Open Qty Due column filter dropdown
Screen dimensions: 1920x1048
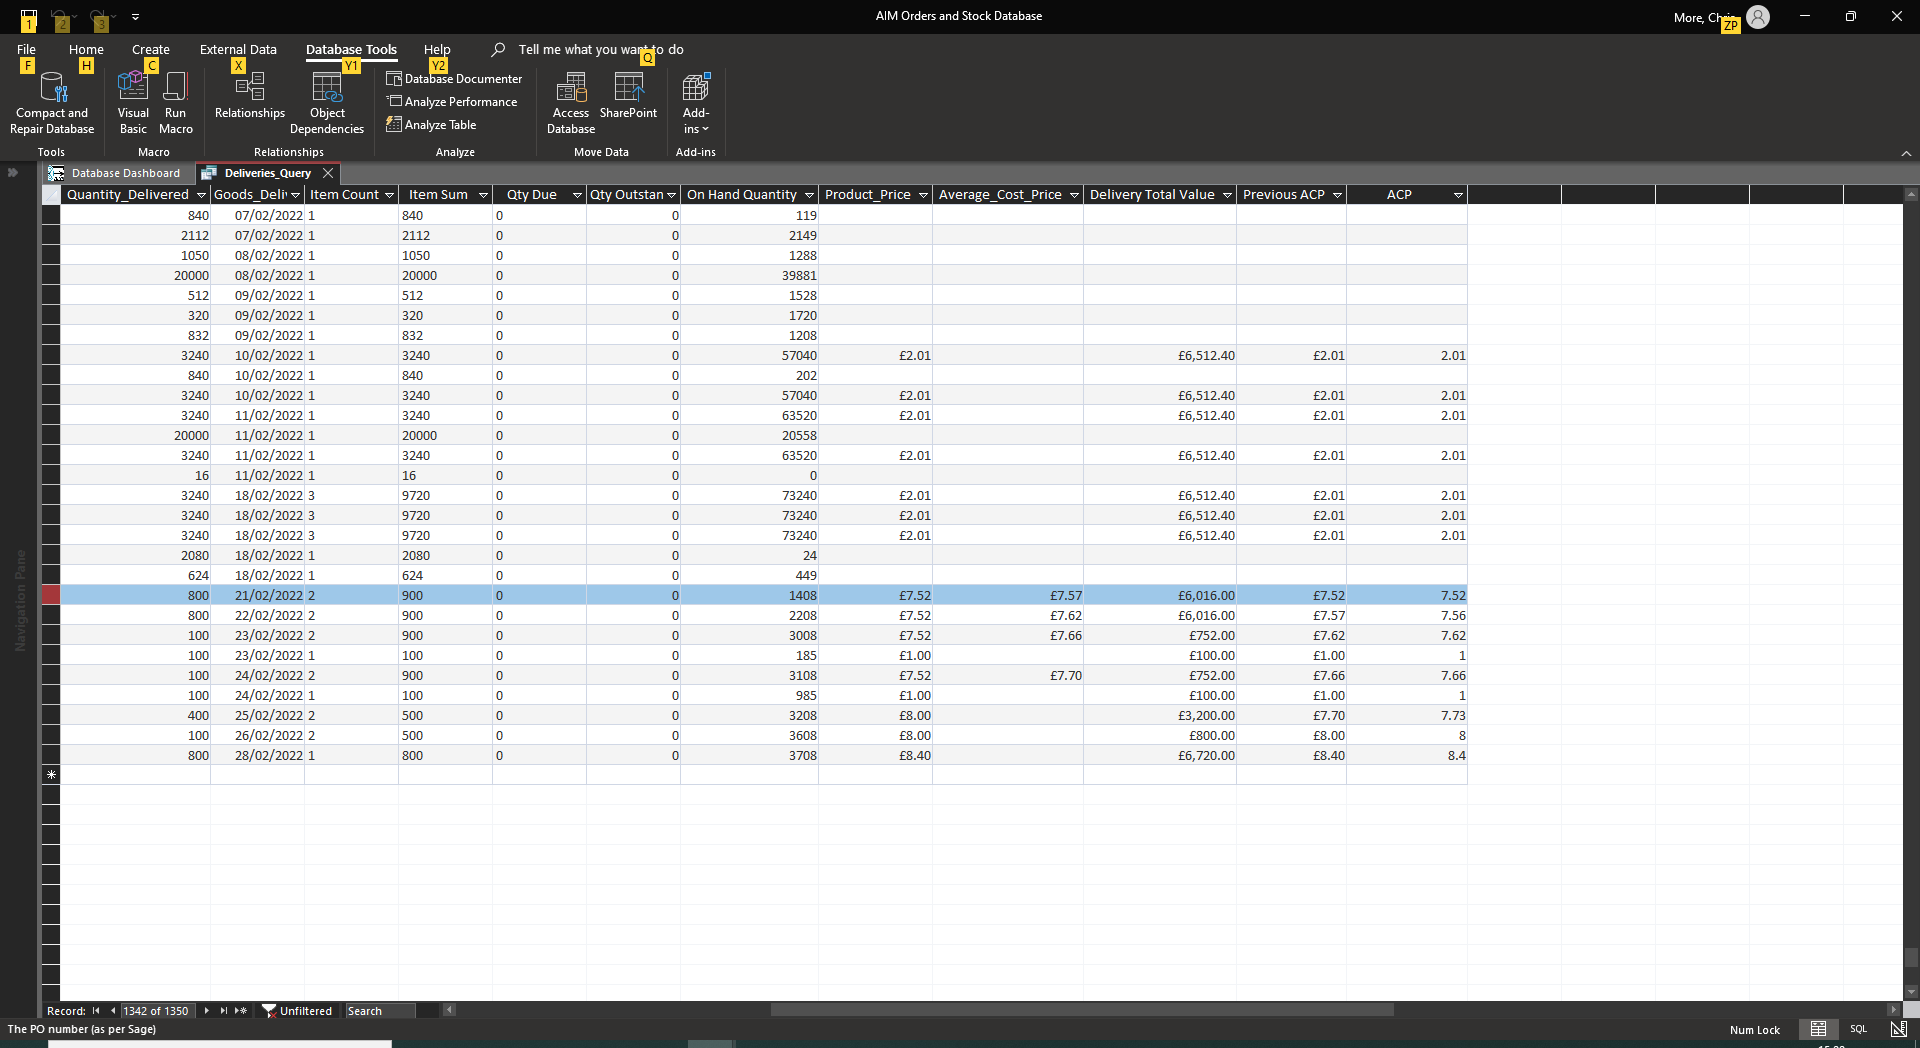577,195
